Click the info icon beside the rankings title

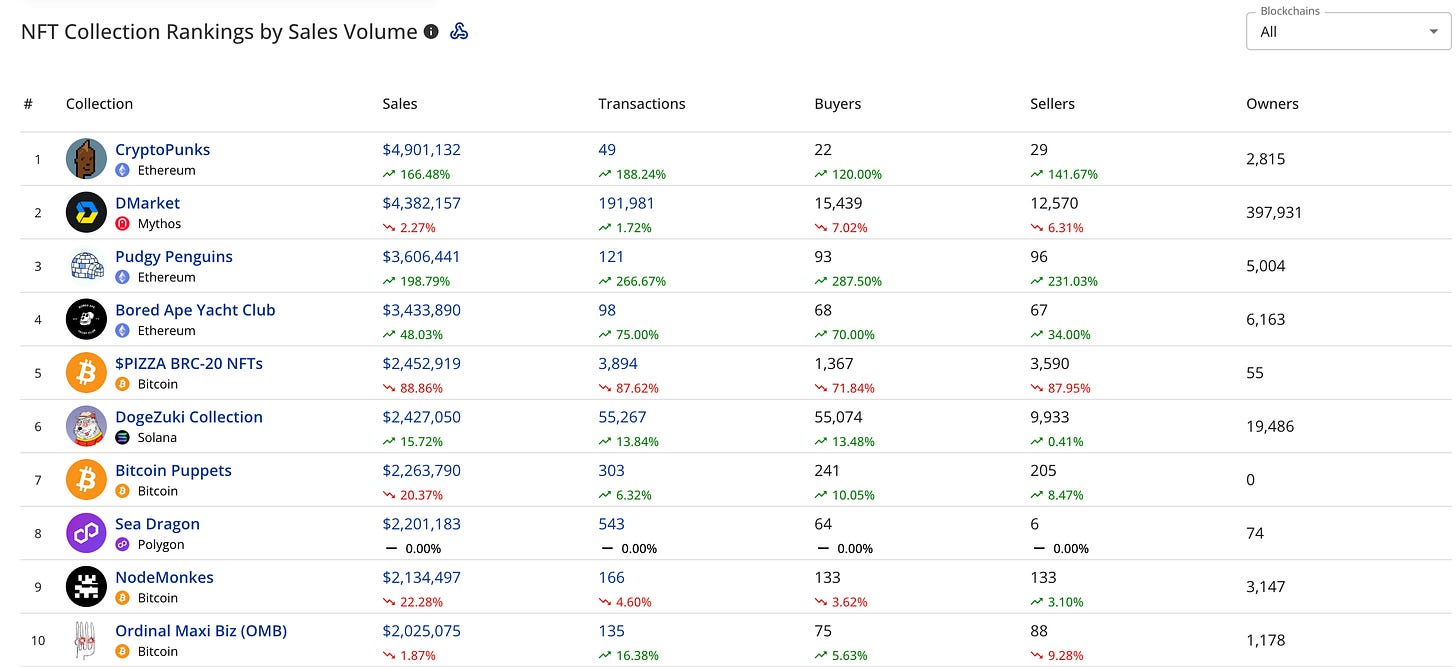click(431, 32)
